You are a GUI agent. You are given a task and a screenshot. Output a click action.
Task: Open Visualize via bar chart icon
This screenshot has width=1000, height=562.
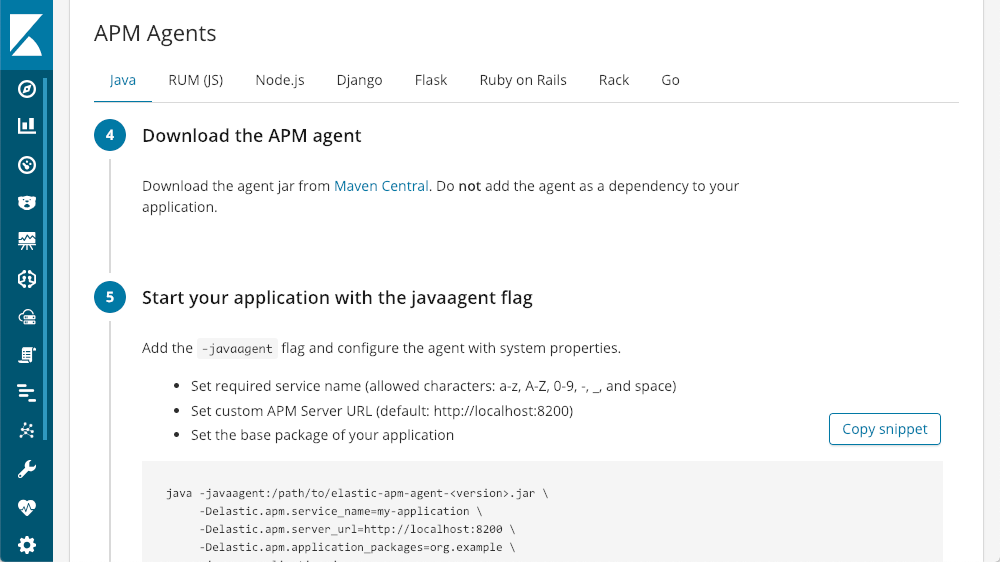click(26, 126)
